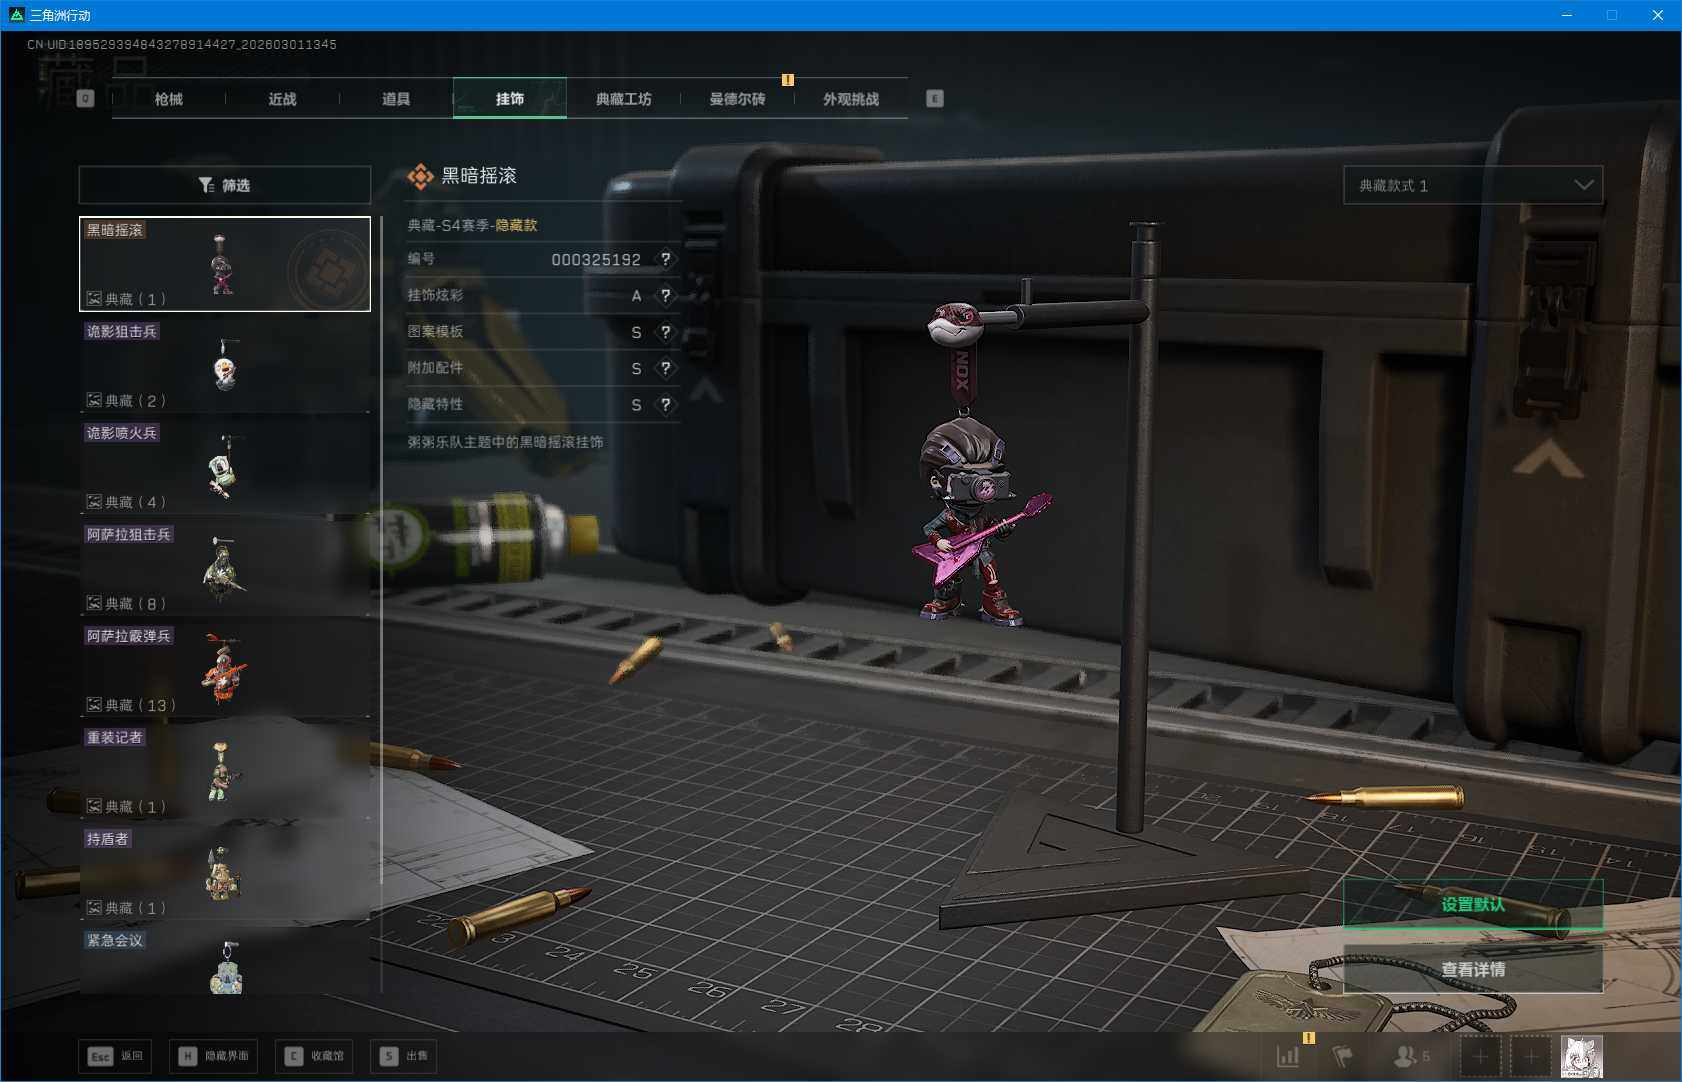
Task: Click the 典藏-S4赛季-隐藏款 label
Action: click(x=472, y=225)
